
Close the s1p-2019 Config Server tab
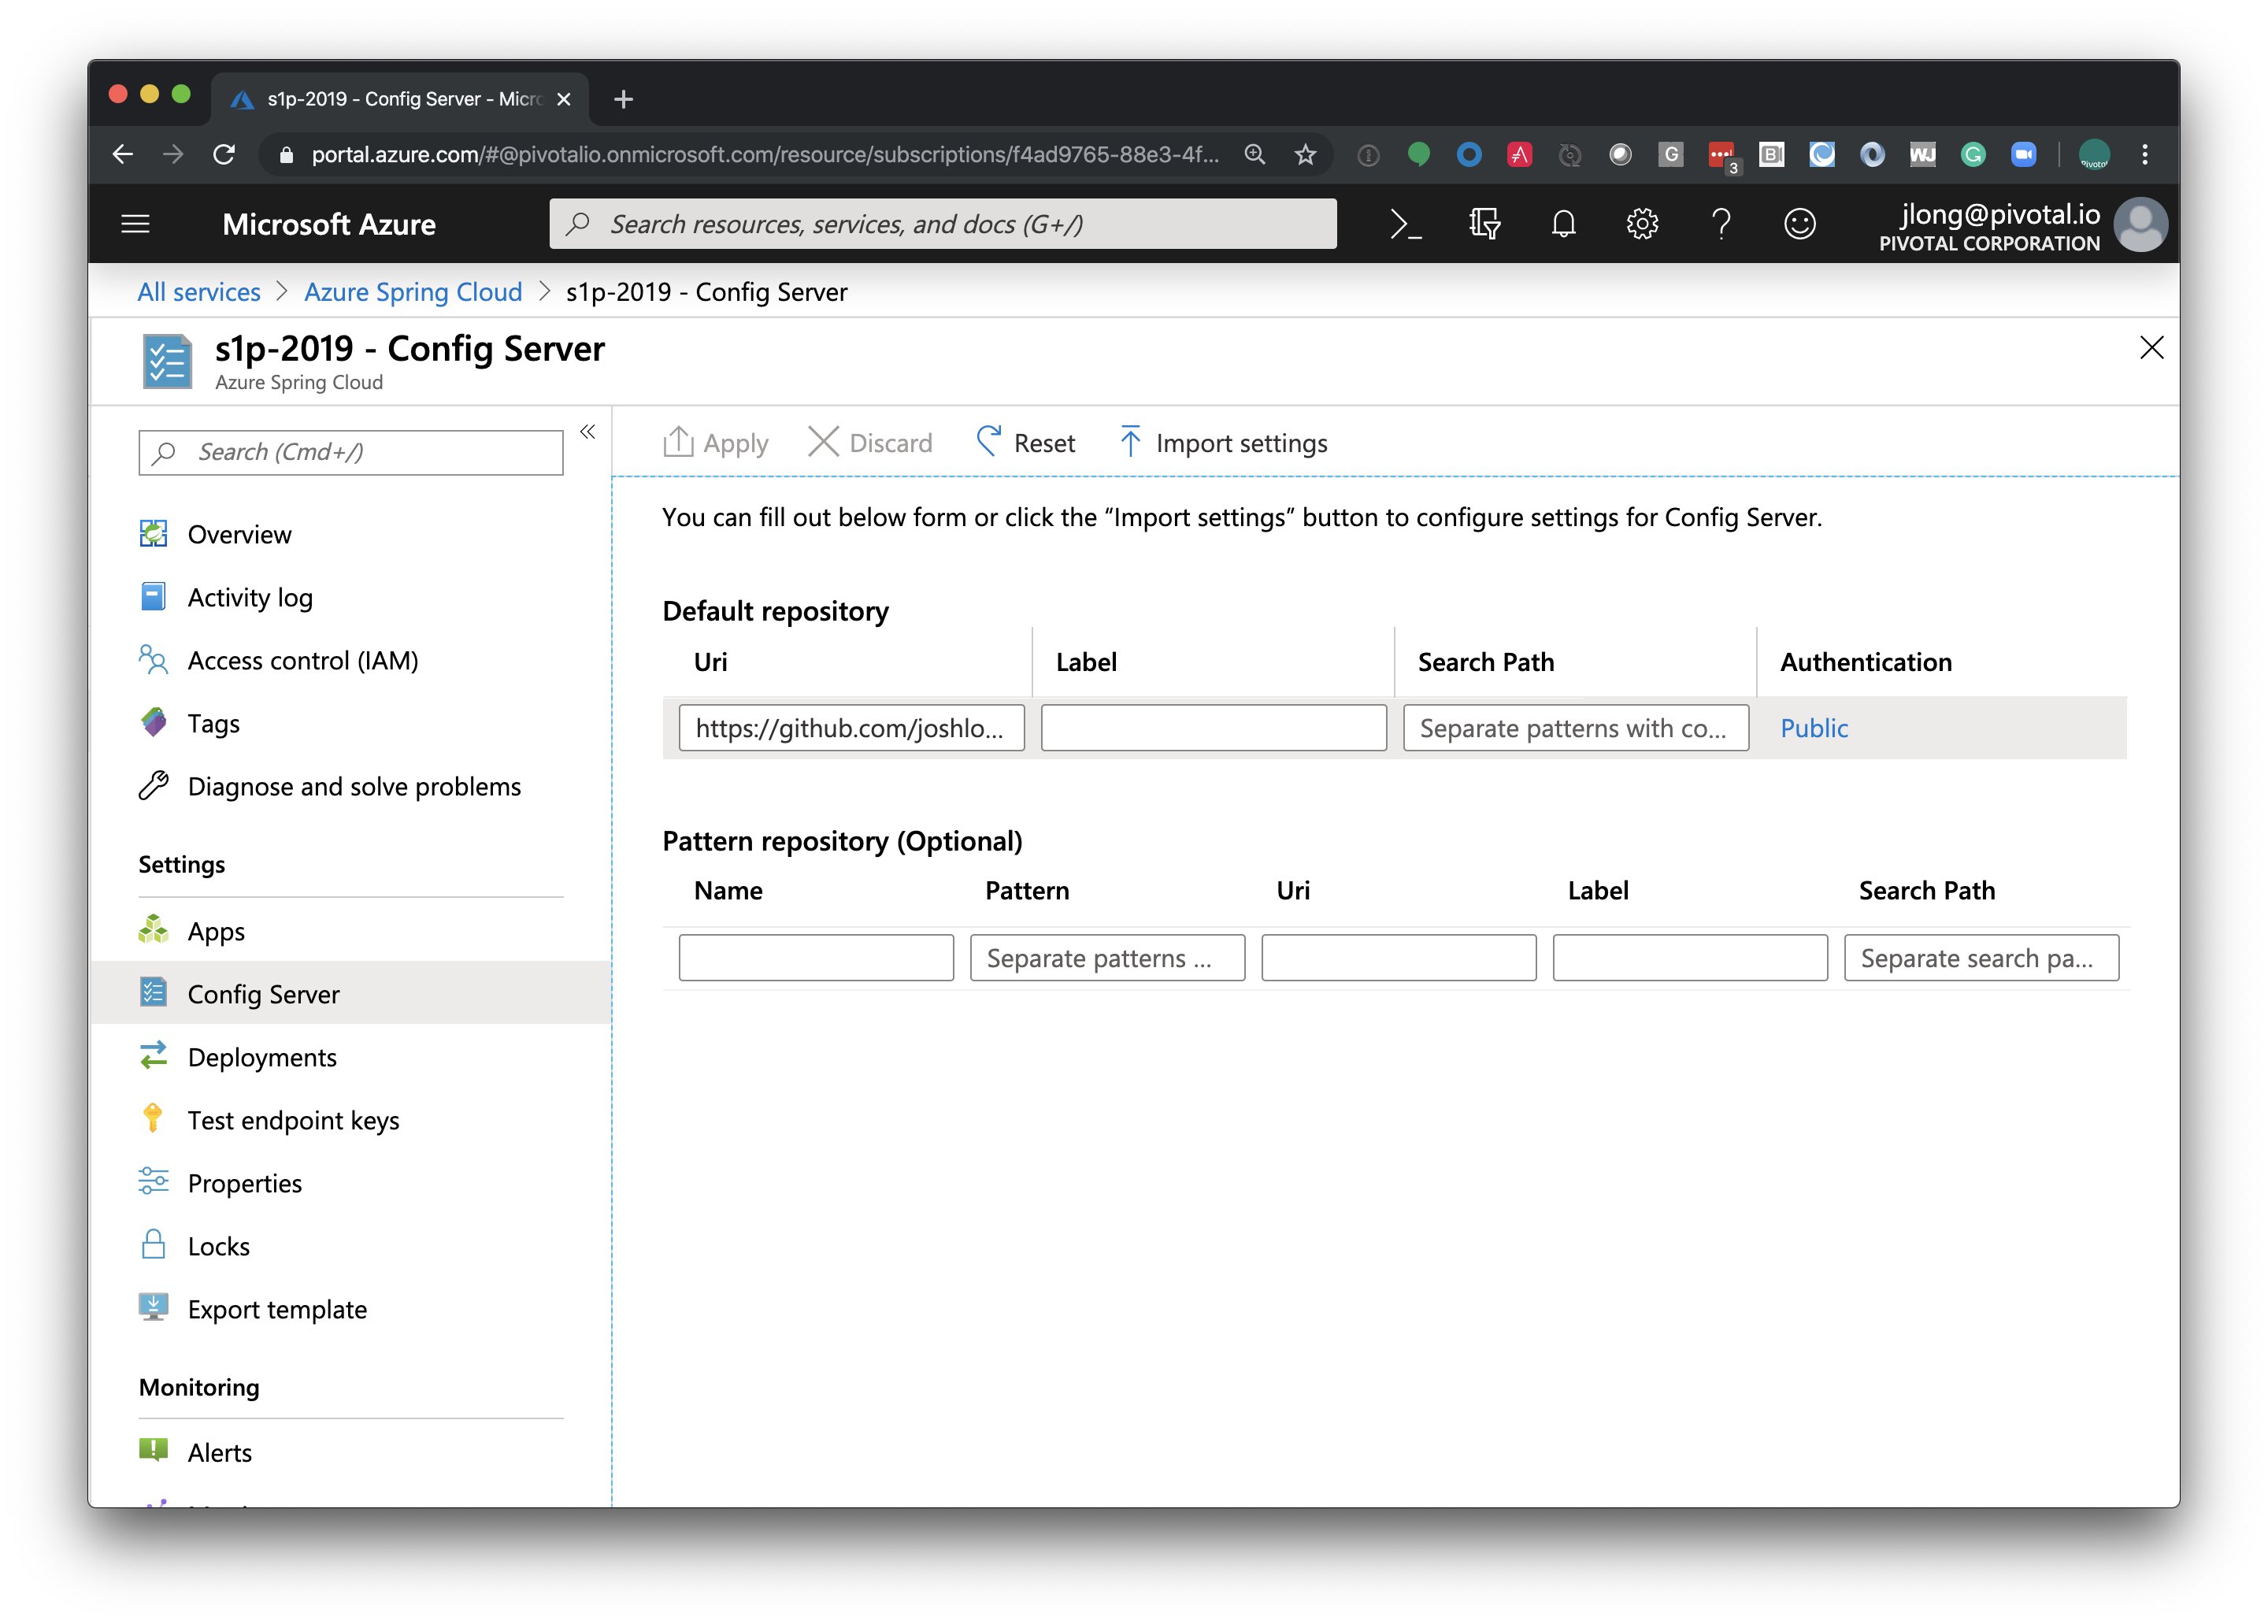564,99
